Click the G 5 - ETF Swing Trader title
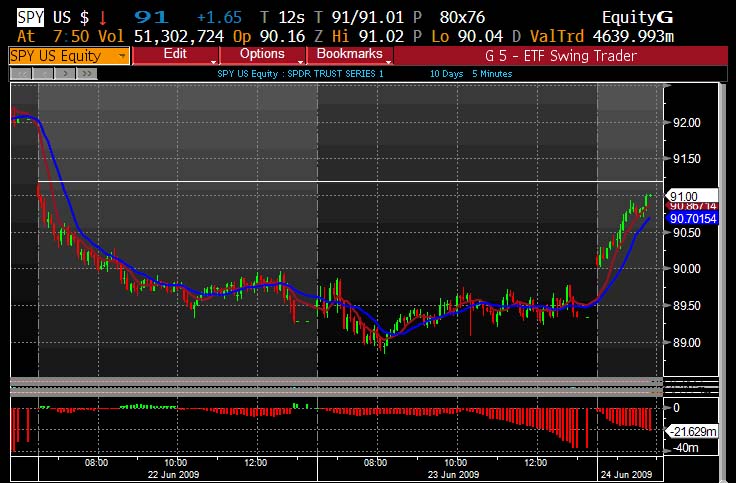Screen dimensions: 736x483 coord(561,56)
